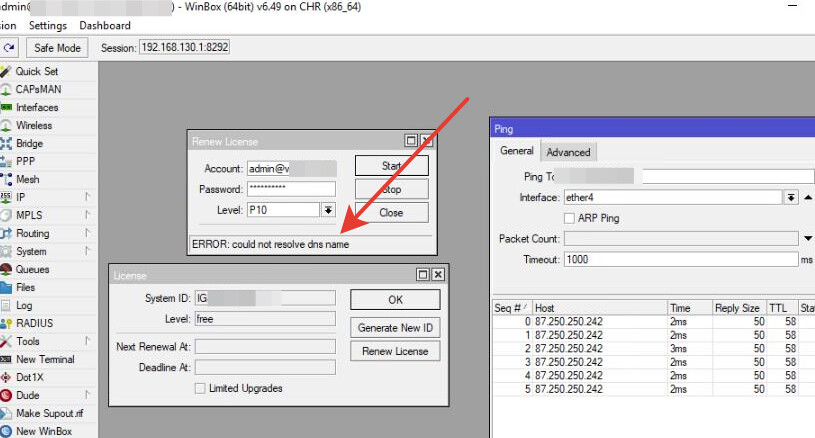Launch New Terminal from sidebar

tap(45, 360)
